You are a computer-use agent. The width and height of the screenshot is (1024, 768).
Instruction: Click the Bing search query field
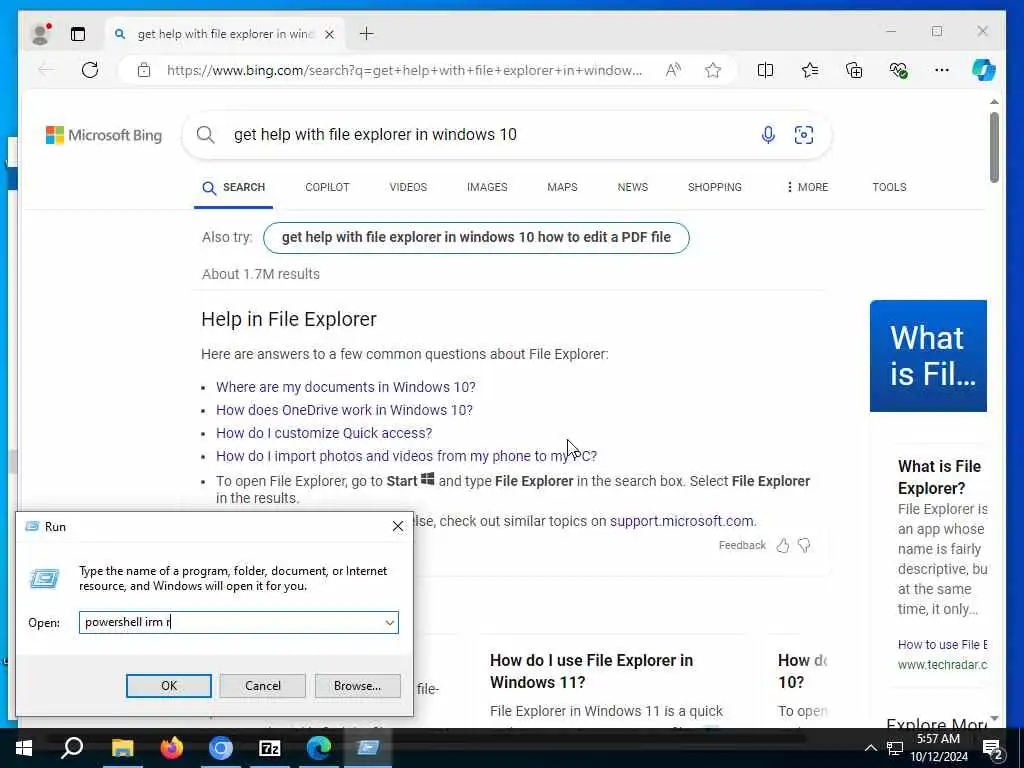[375, 135]
